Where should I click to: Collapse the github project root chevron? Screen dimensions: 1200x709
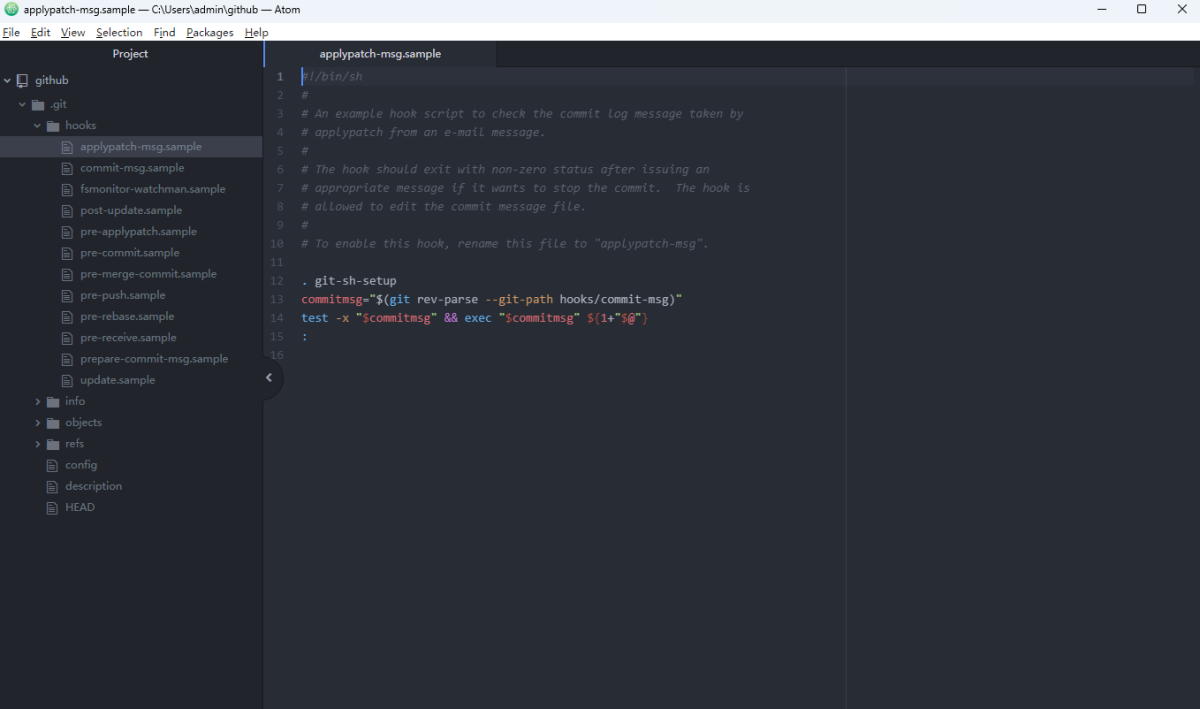pyautogui.click(x=7, y=81)
